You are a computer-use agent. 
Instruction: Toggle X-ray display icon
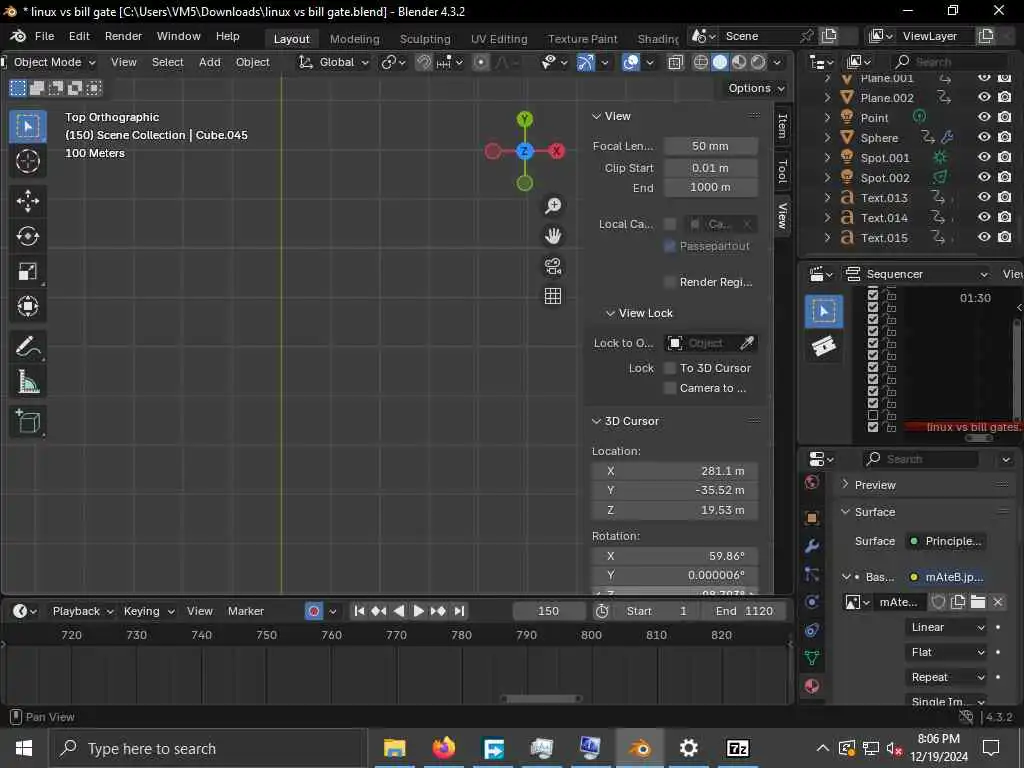coord(675,62)
